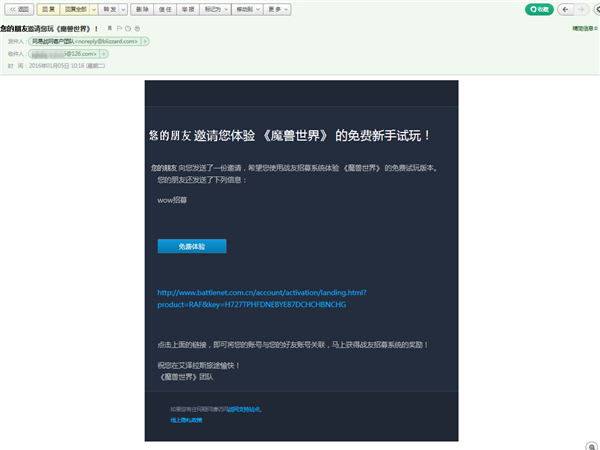Expand the 转发 dropdown arrow
600x450 pixels.
(x=123, y=9)
